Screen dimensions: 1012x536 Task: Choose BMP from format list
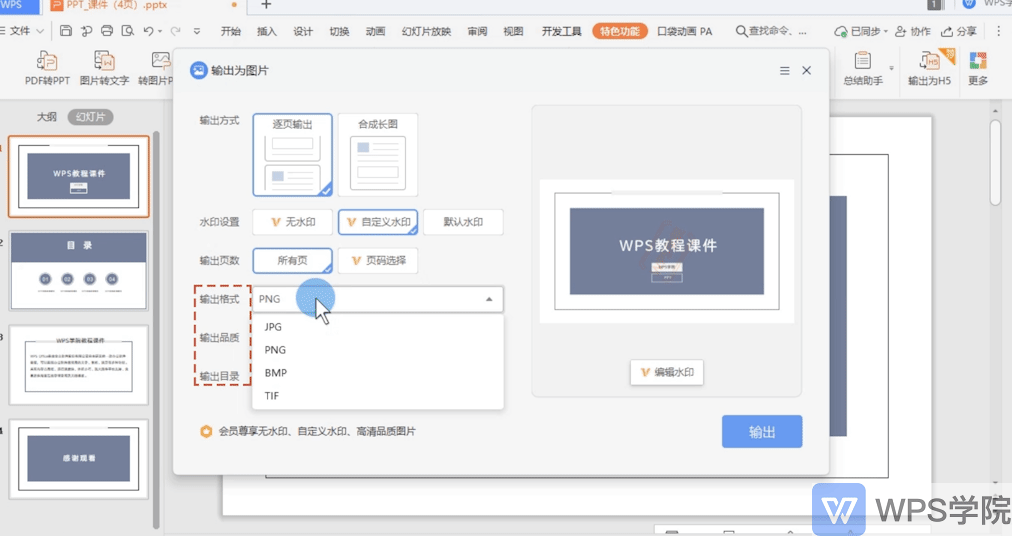pyautogui.click(x=378, y=373)
